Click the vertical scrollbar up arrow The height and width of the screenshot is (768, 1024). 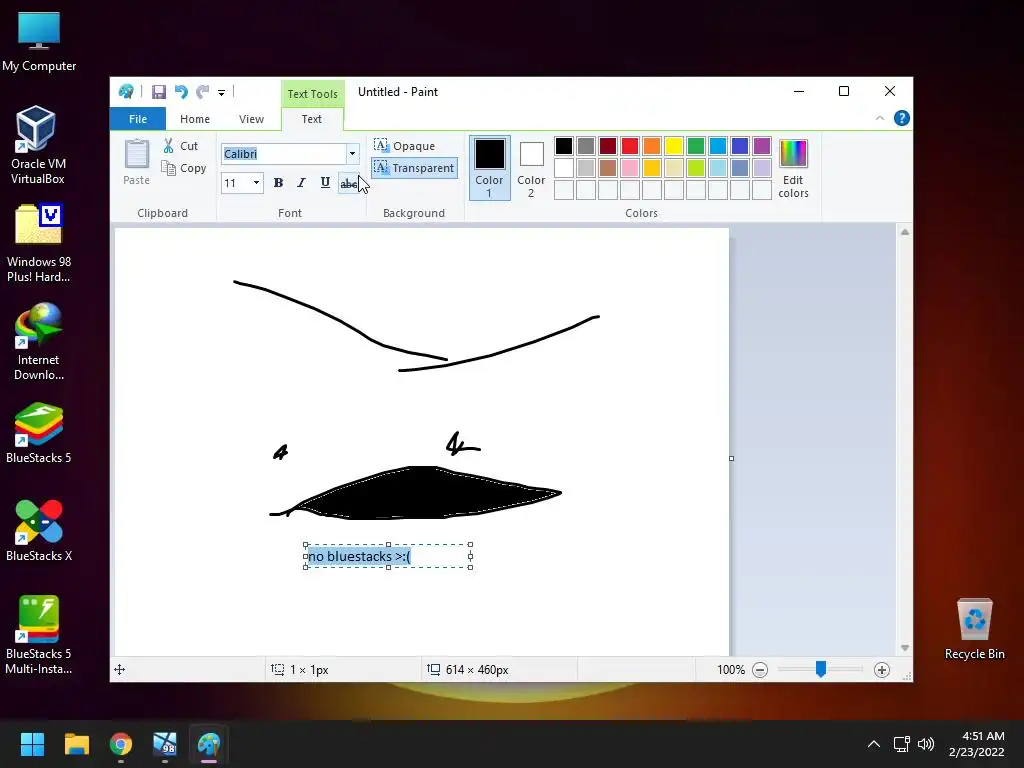pyautogui.click(x=904, y=232)
